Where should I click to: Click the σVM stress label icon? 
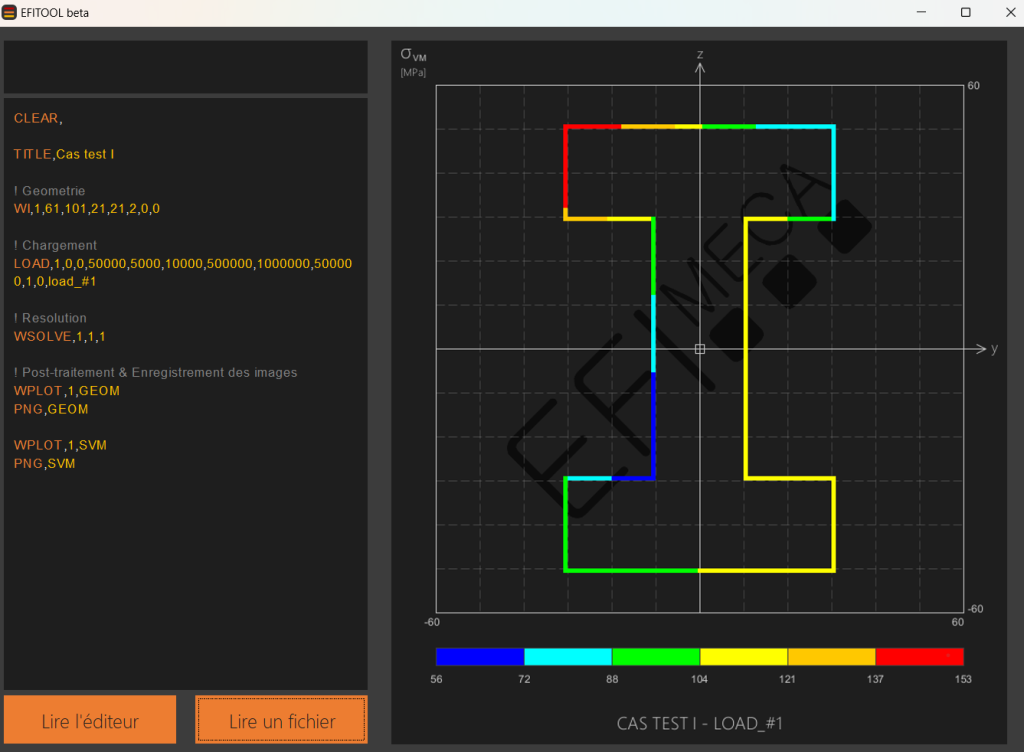(x=413, y=55)
